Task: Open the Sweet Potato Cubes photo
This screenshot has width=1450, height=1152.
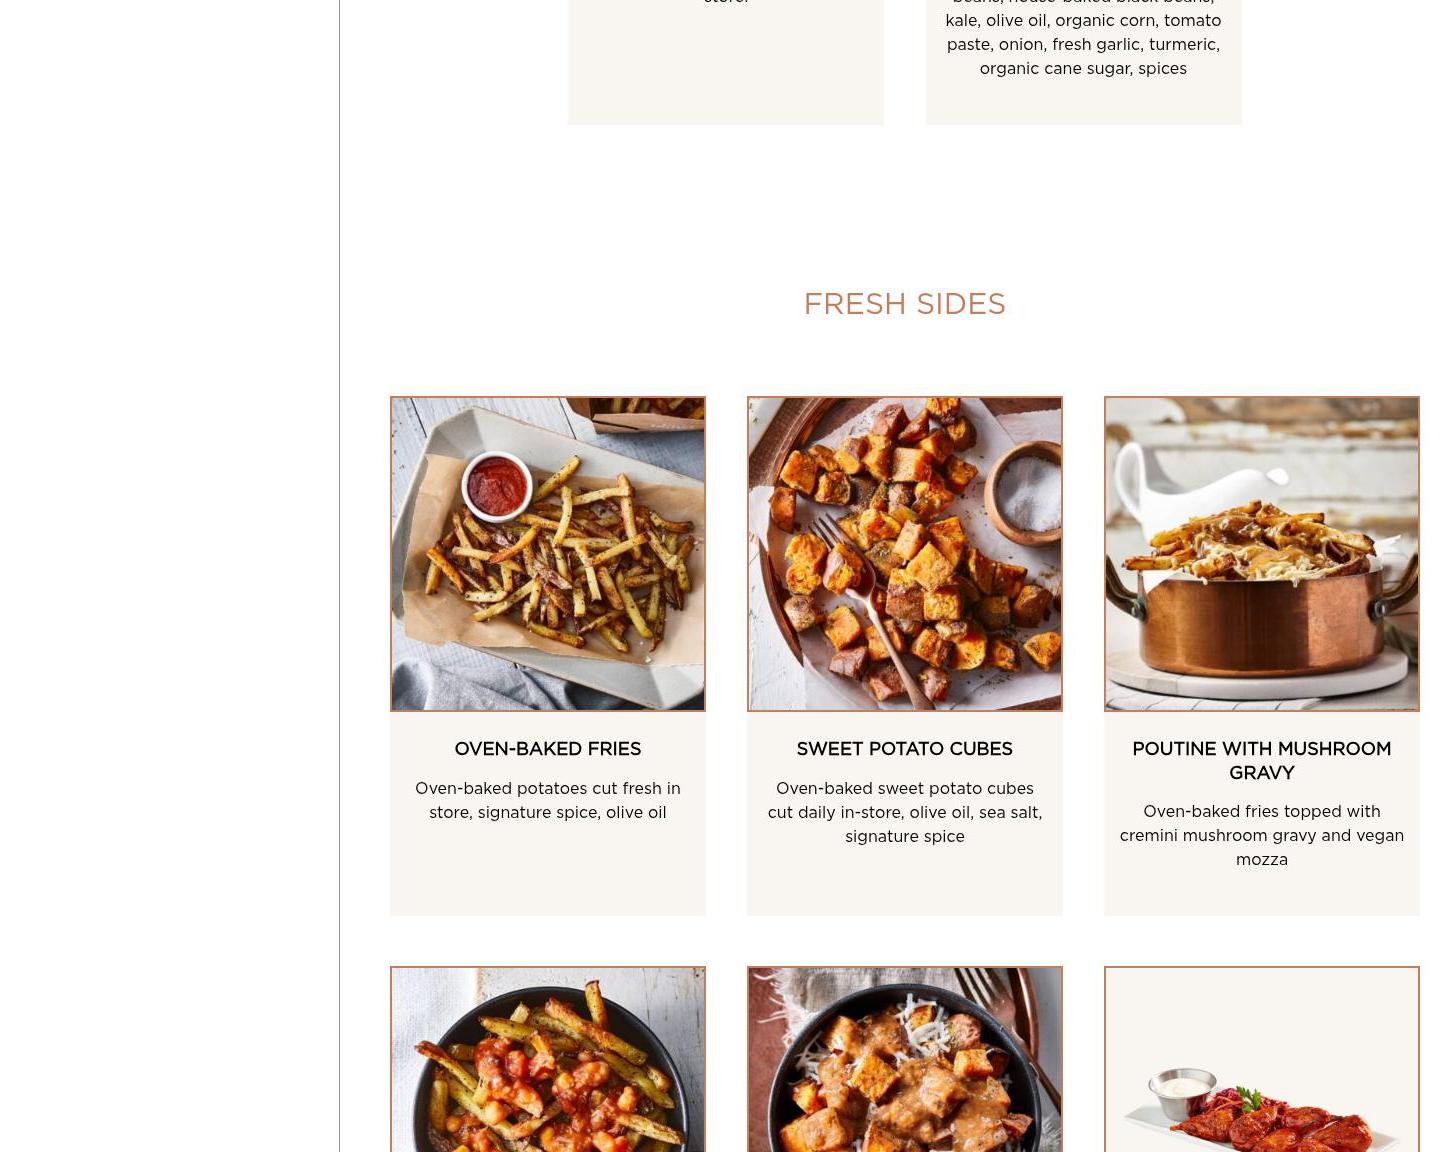Action: pyautogui.click(x=904, y=554)
